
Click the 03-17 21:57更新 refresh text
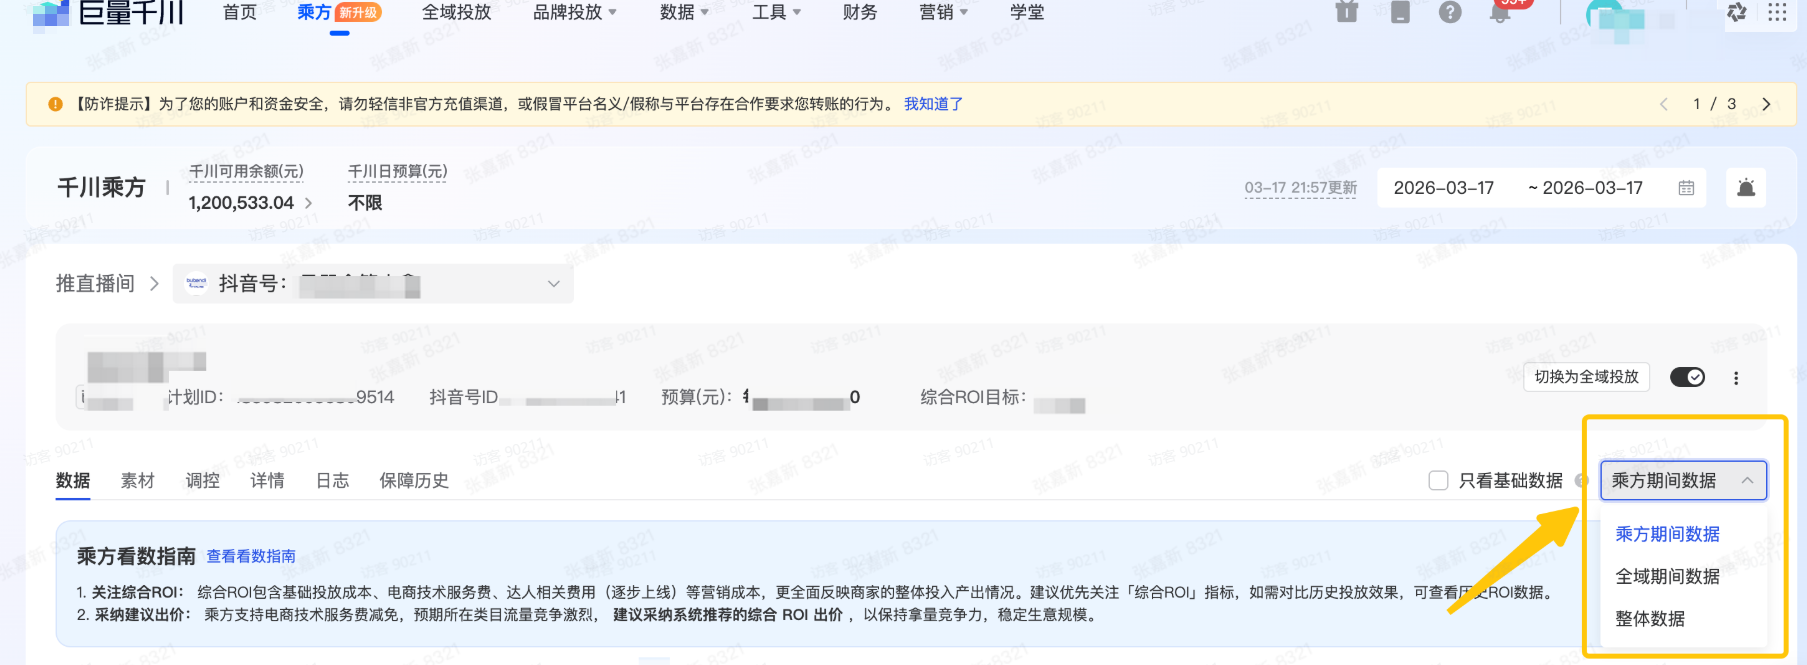pos(1301,188)
